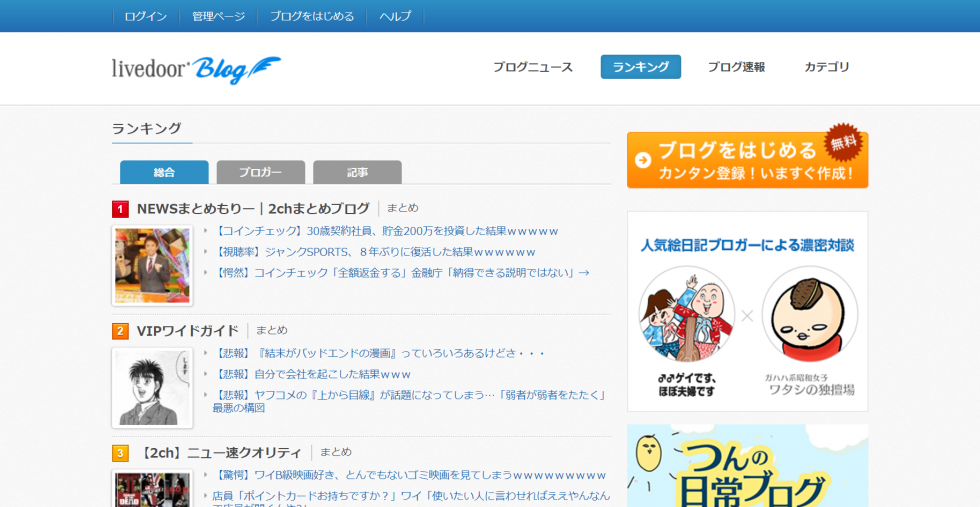
Task: Click the bullet arrow before 【悲報】自分で会社を起こした
Action: point(205,374)
